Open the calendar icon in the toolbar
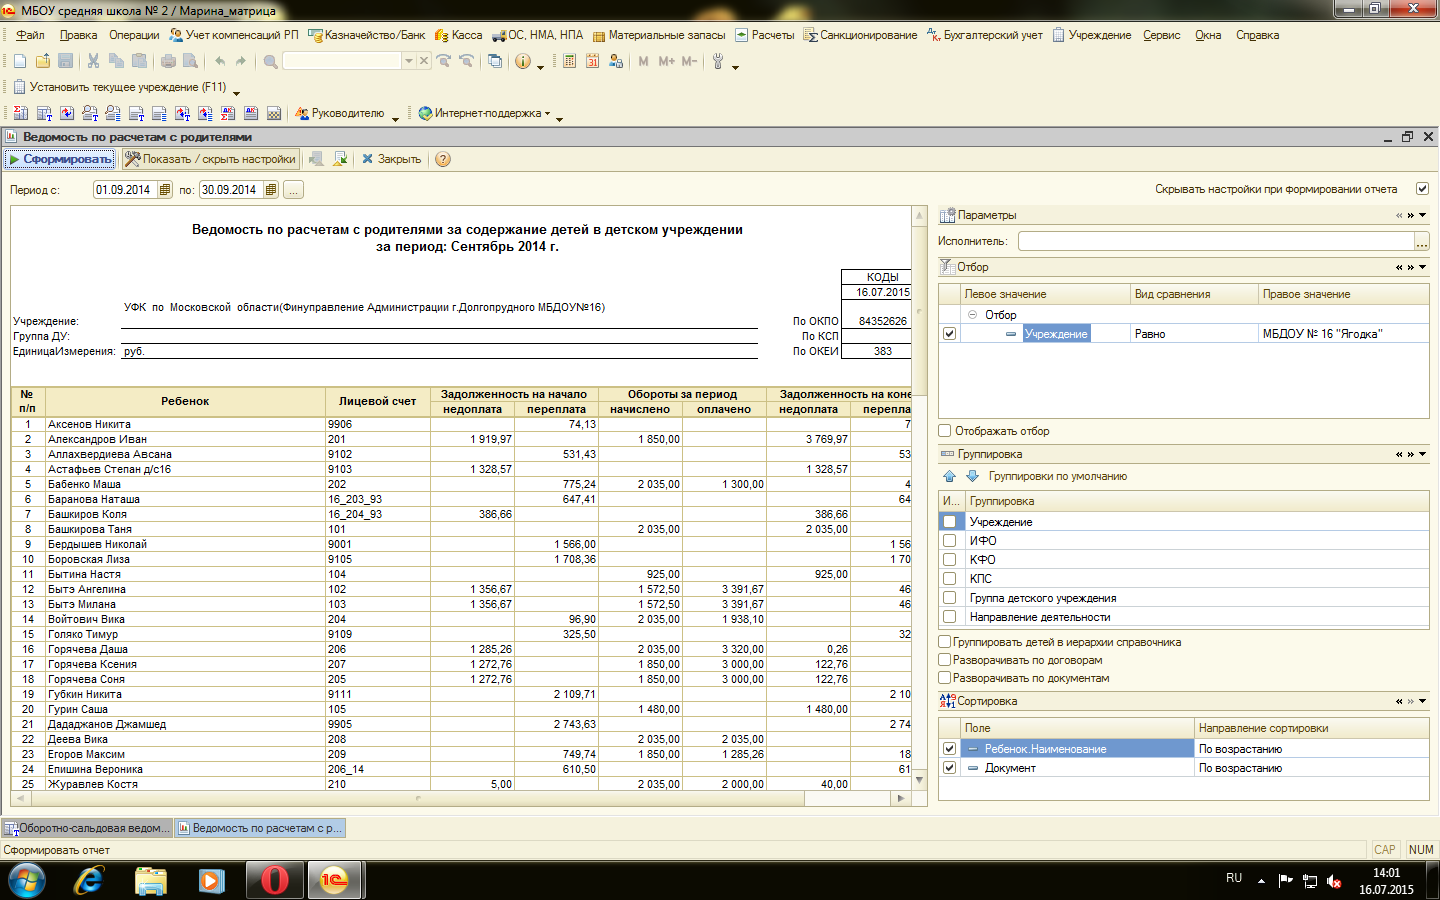This screenshot has height=900, width=1440. (x=592, y=61)
